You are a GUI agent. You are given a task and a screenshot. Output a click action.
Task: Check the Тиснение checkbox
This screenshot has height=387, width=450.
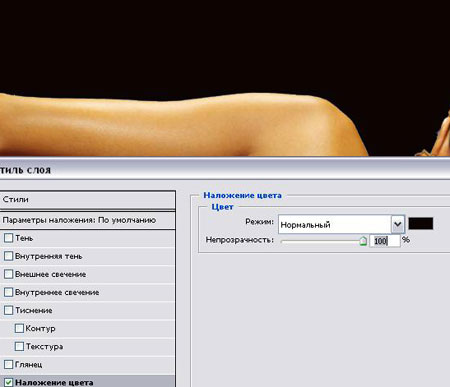click(x=8, y=310)
